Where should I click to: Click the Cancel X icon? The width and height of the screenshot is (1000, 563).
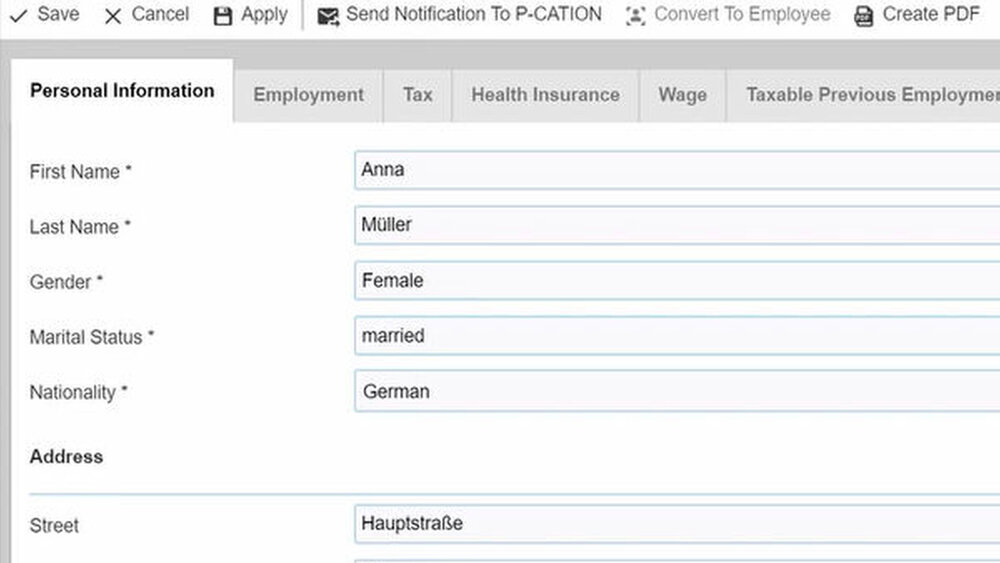113,16
